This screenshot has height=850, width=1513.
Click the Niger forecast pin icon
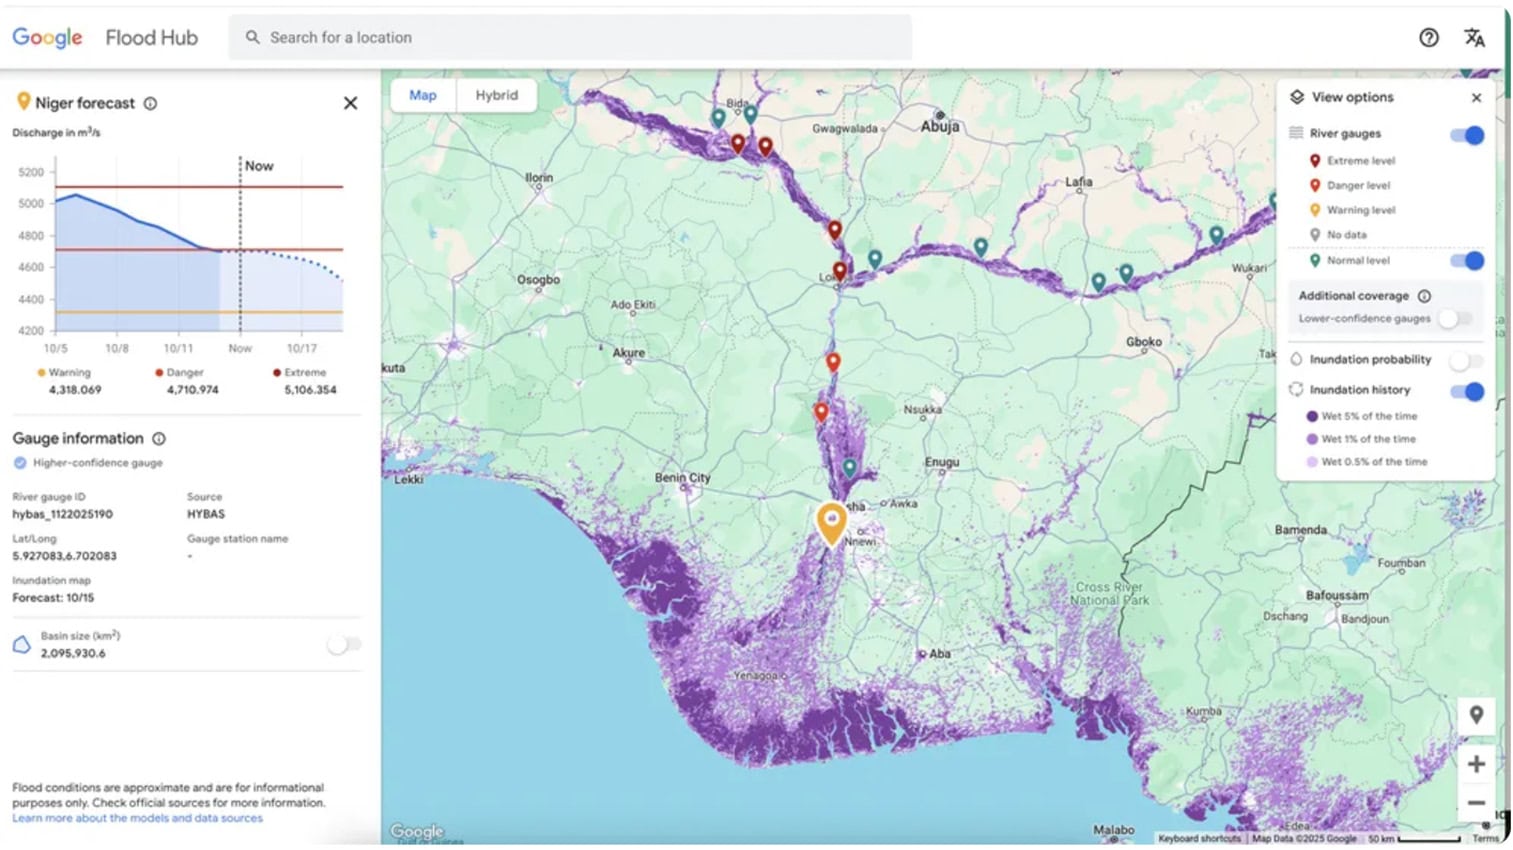(x=23, y=102)
